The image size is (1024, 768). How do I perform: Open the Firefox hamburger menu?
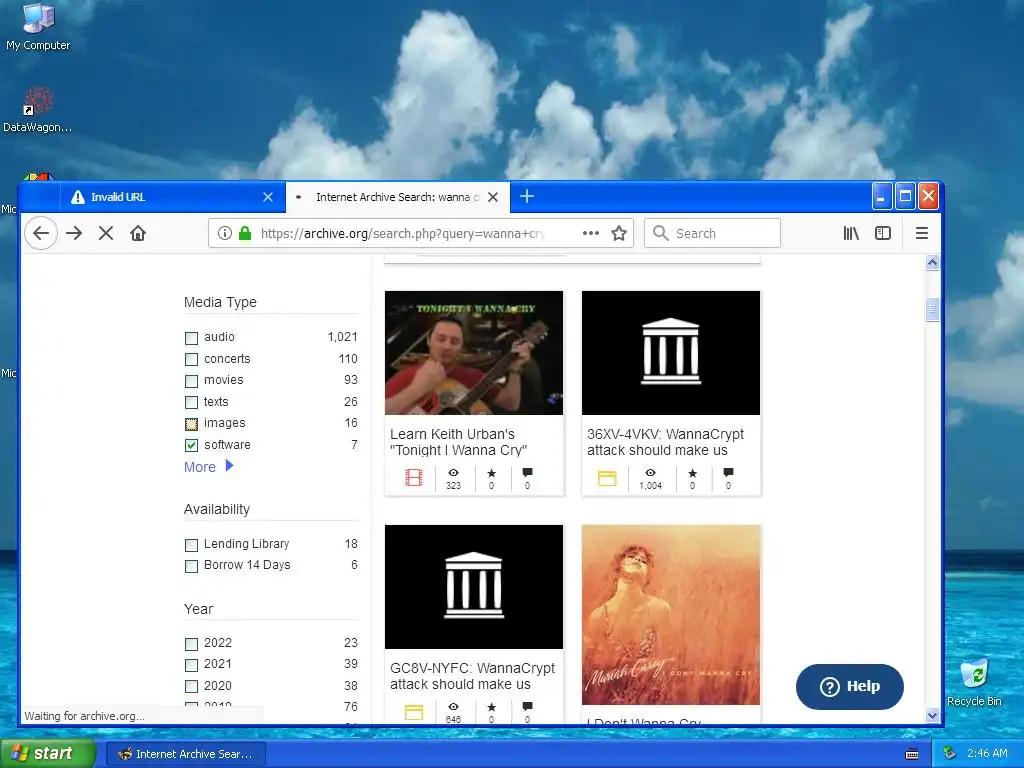point(922,233)
